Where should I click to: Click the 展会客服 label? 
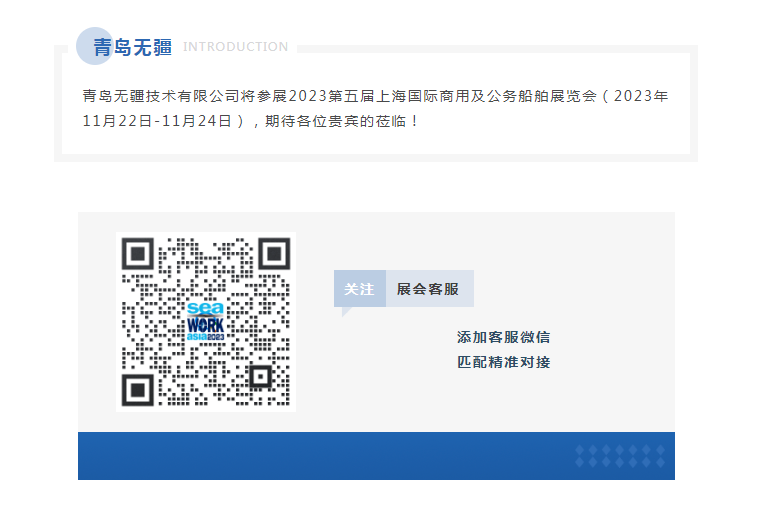(x=428, y=289)
